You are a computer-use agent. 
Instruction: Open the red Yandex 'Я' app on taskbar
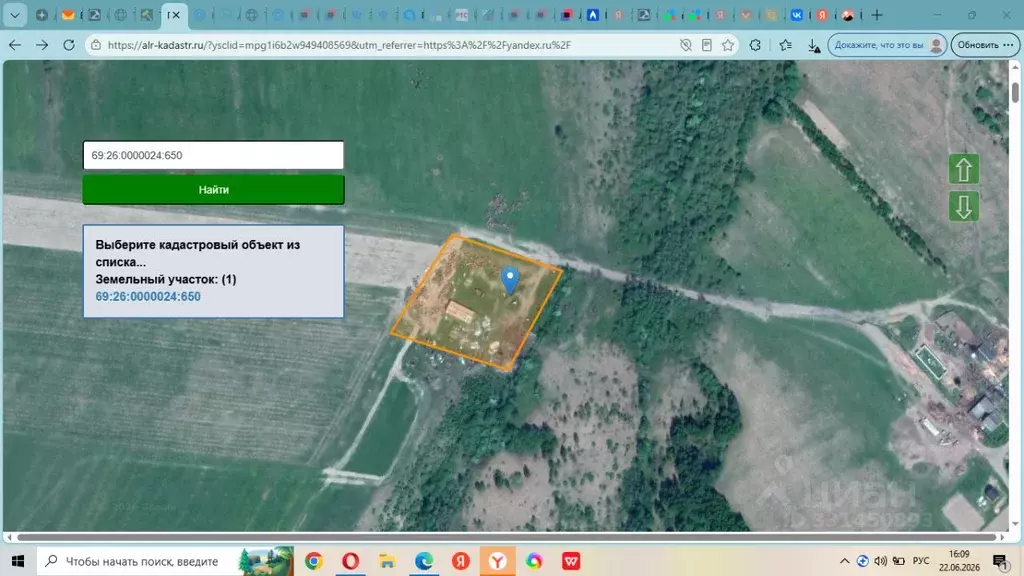point(461,561)
